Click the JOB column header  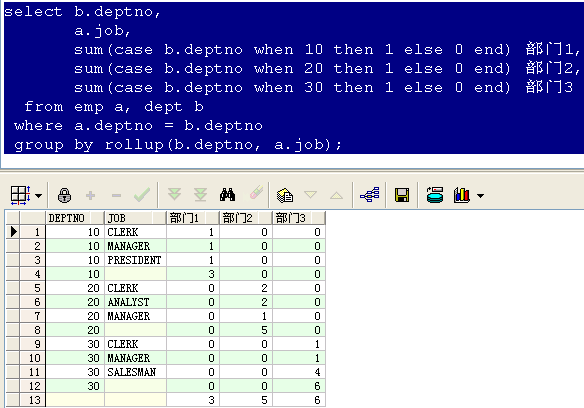(136, 218)
